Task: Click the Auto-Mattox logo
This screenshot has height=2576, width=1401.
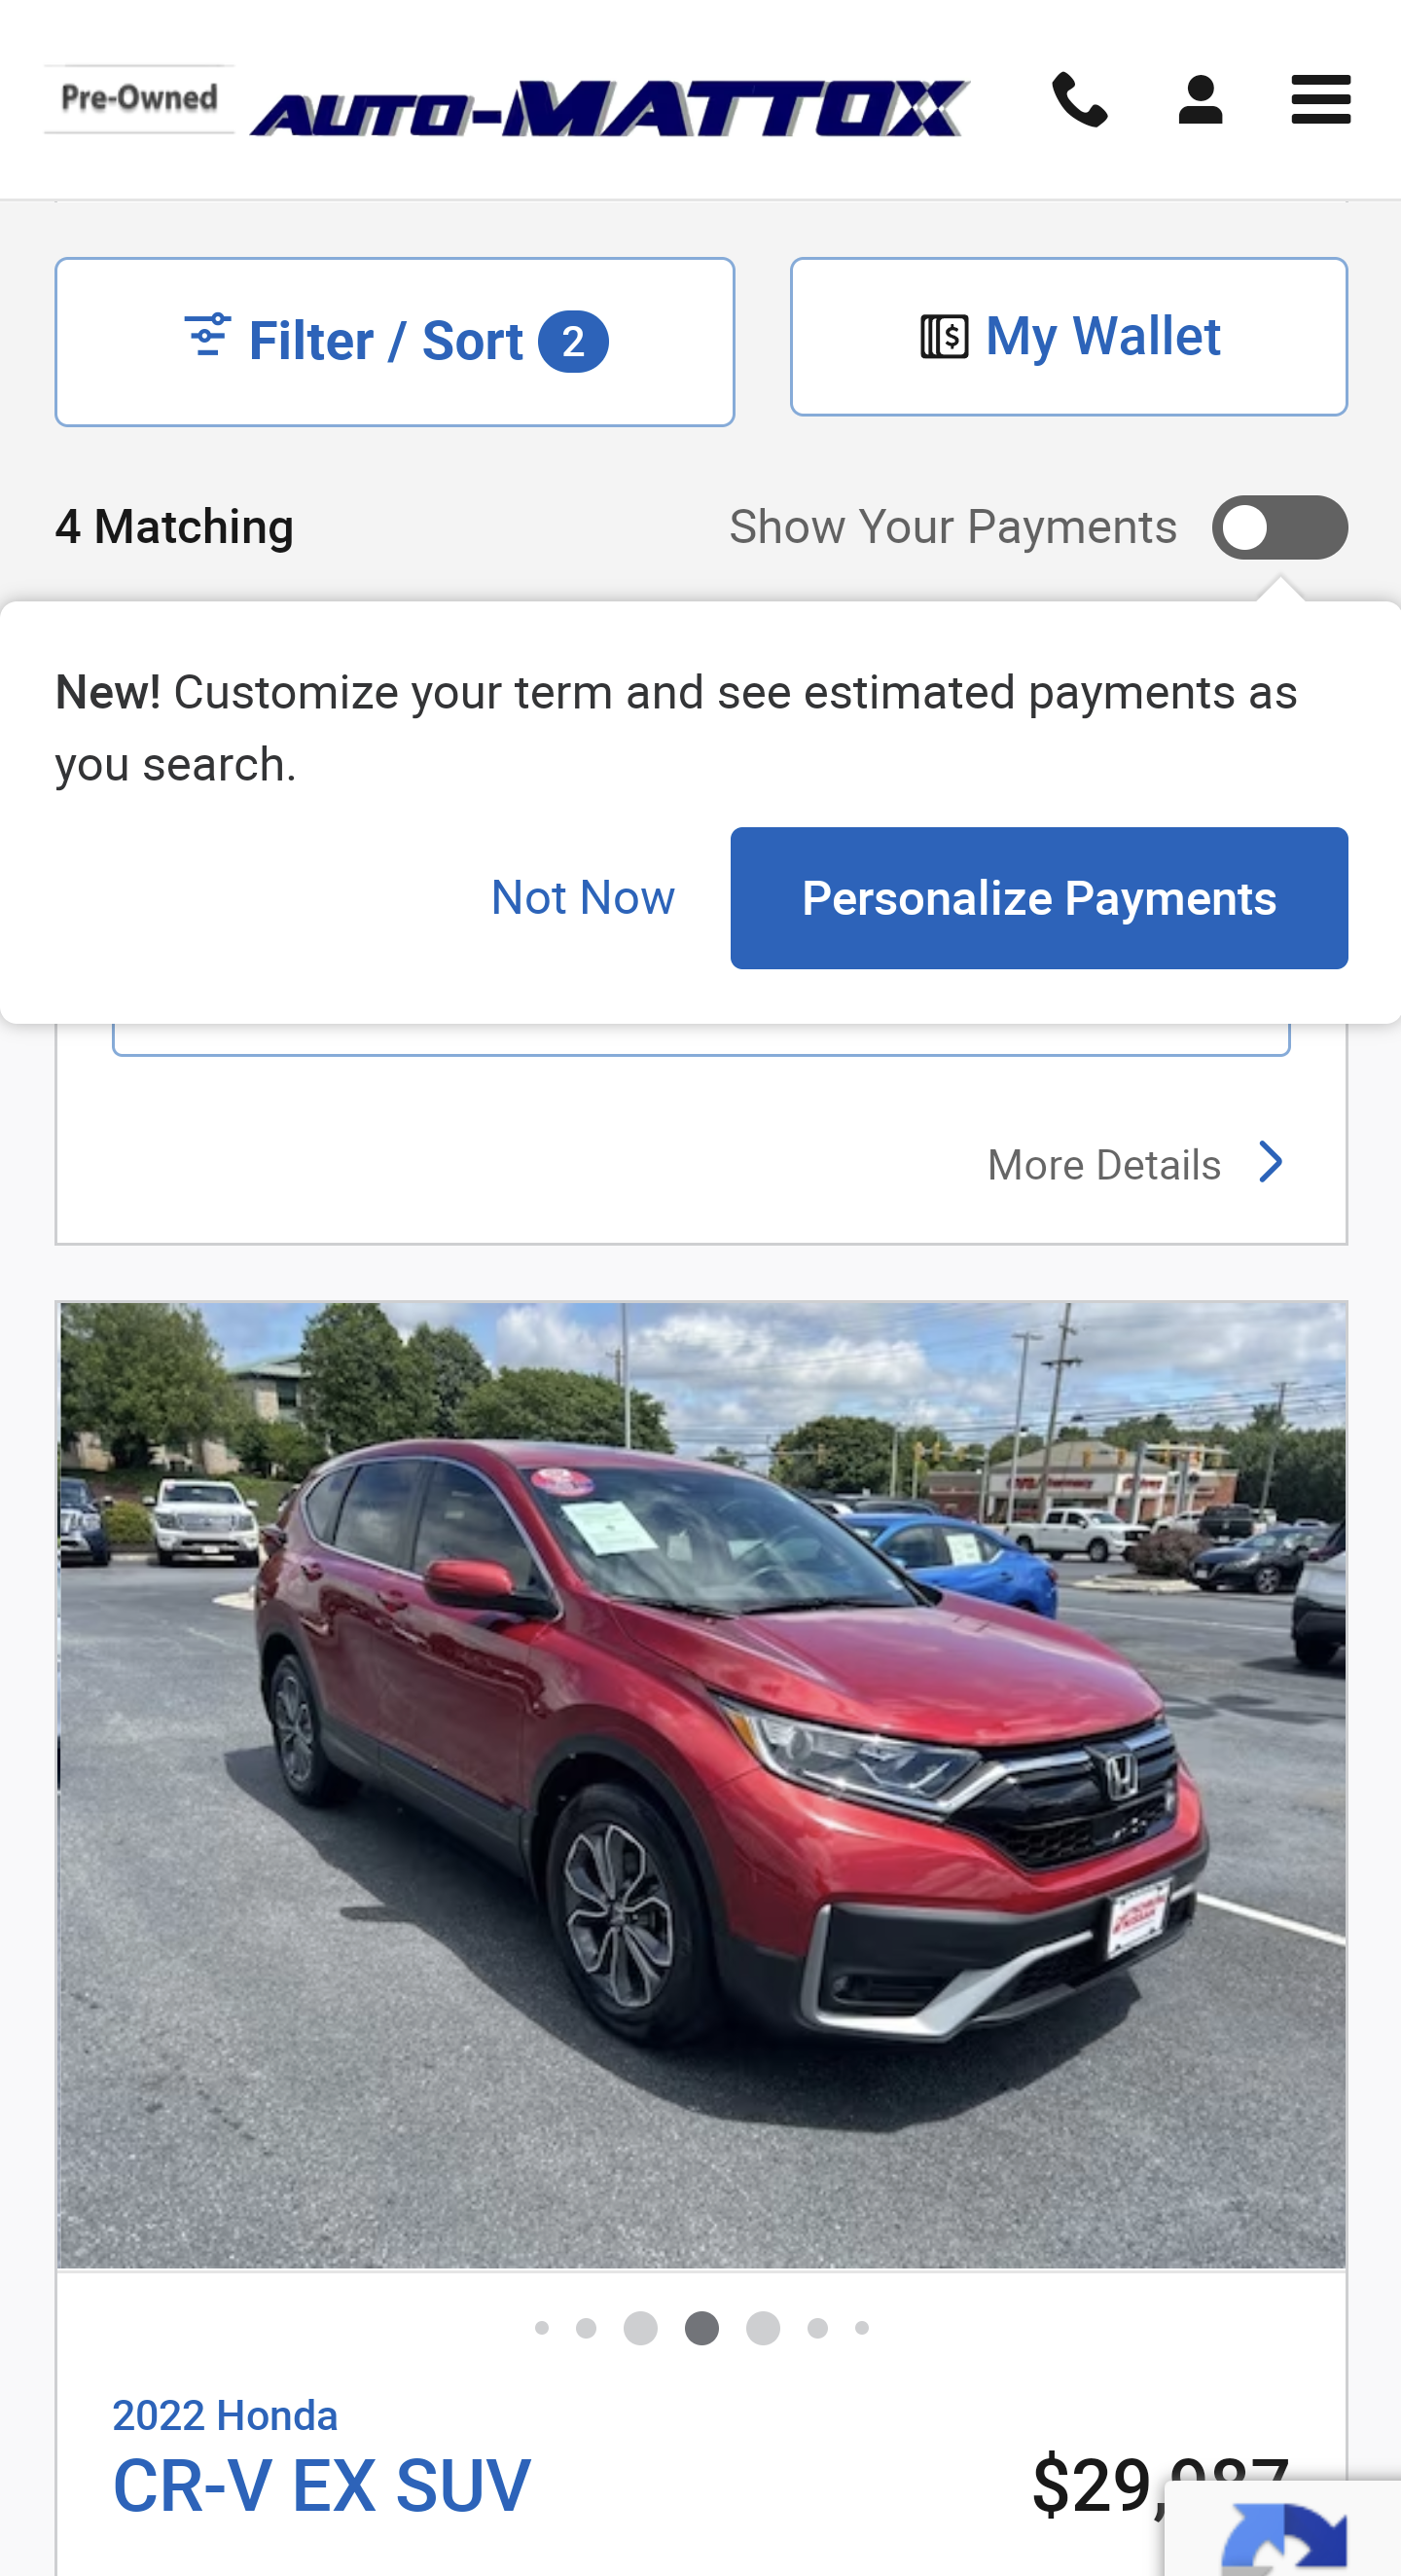Action: 610,108
